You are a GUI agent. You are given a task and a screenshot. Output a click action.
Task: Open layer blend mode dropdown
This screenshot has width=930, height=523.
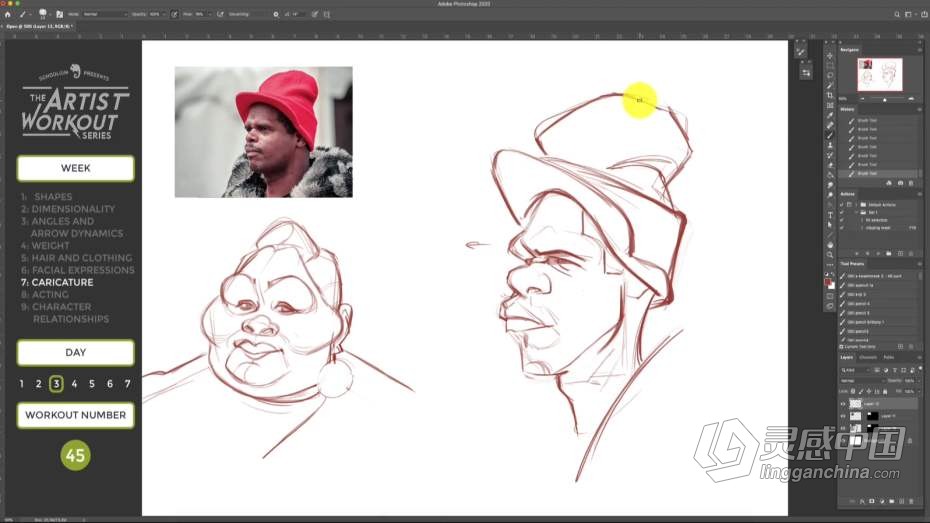(x=861, y=381)
